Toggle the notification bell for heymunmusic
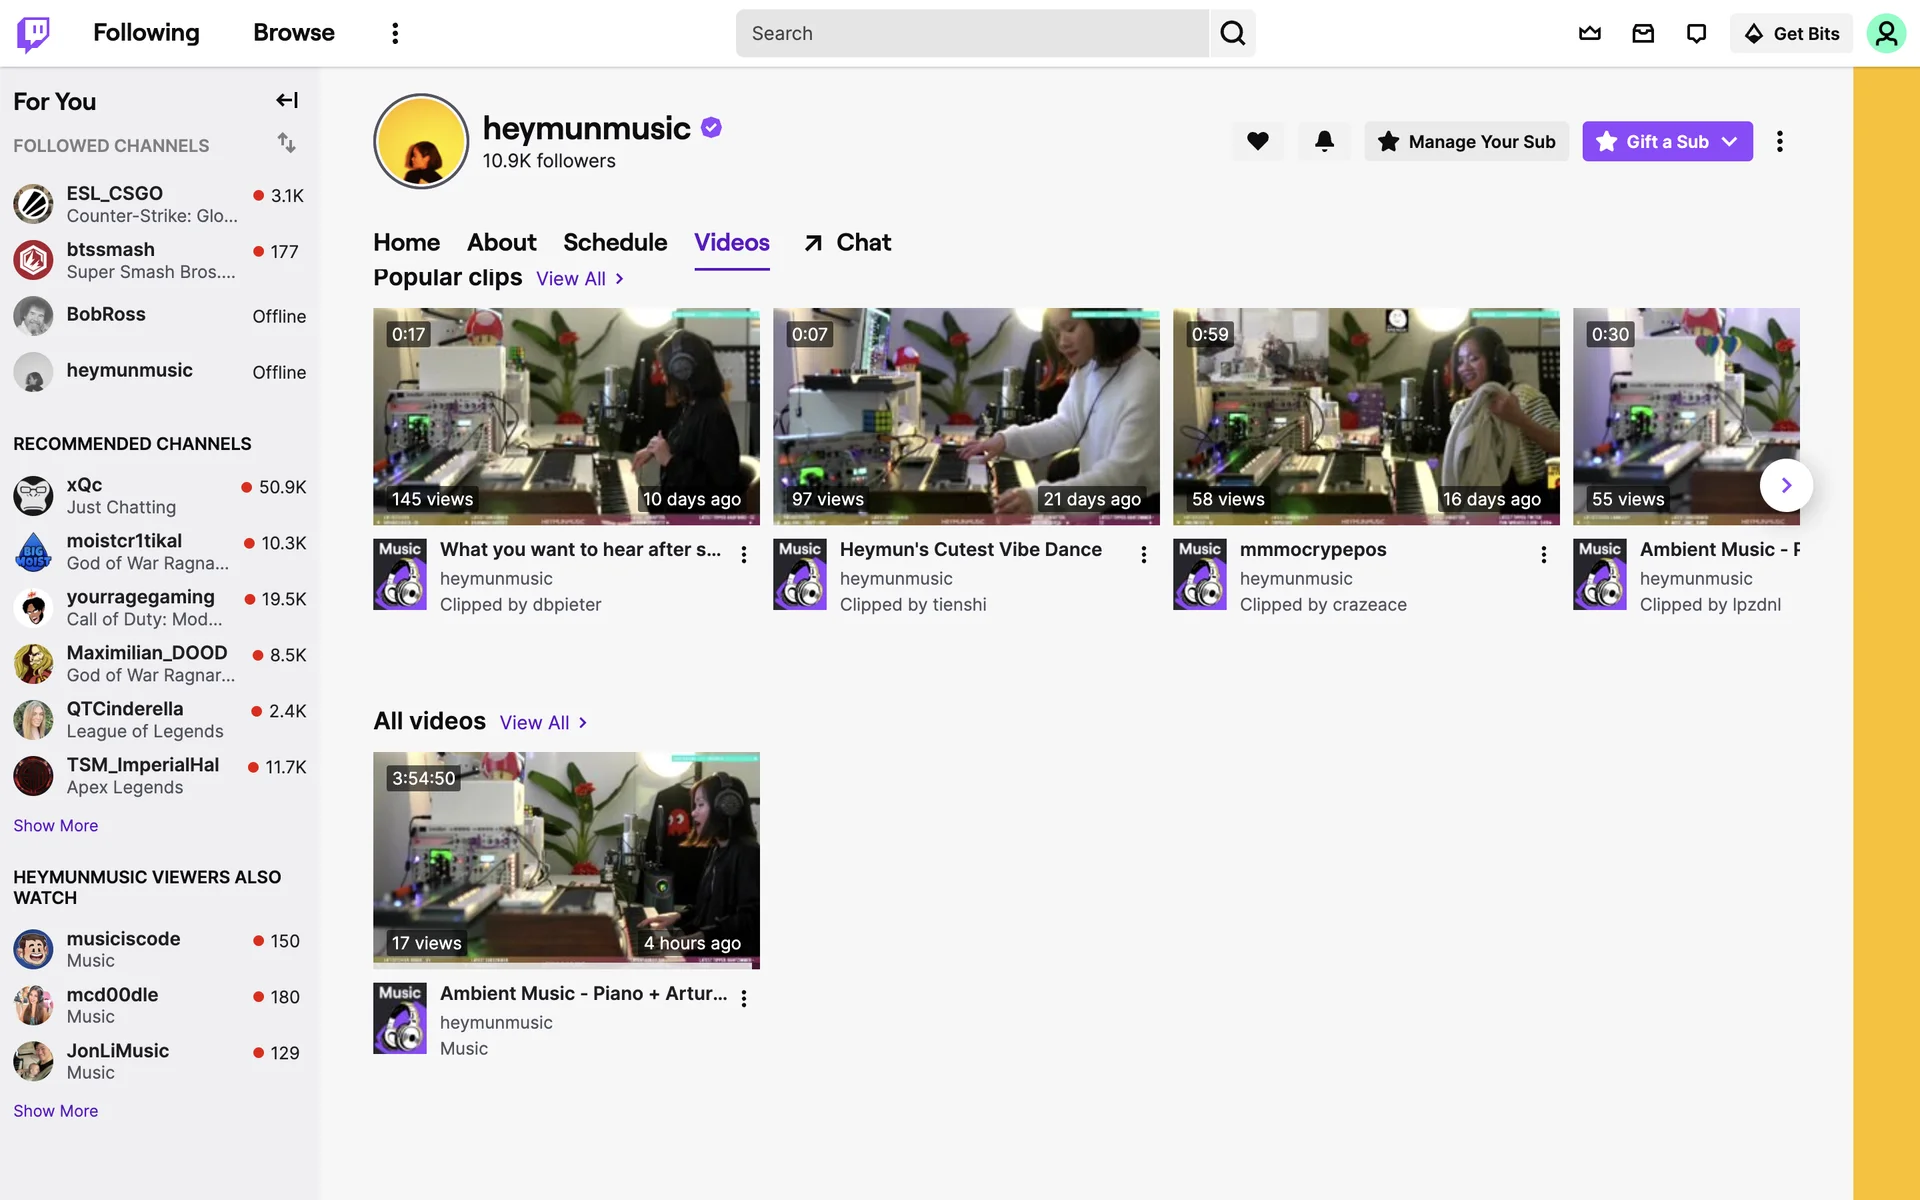 [x=1324, y=141]
